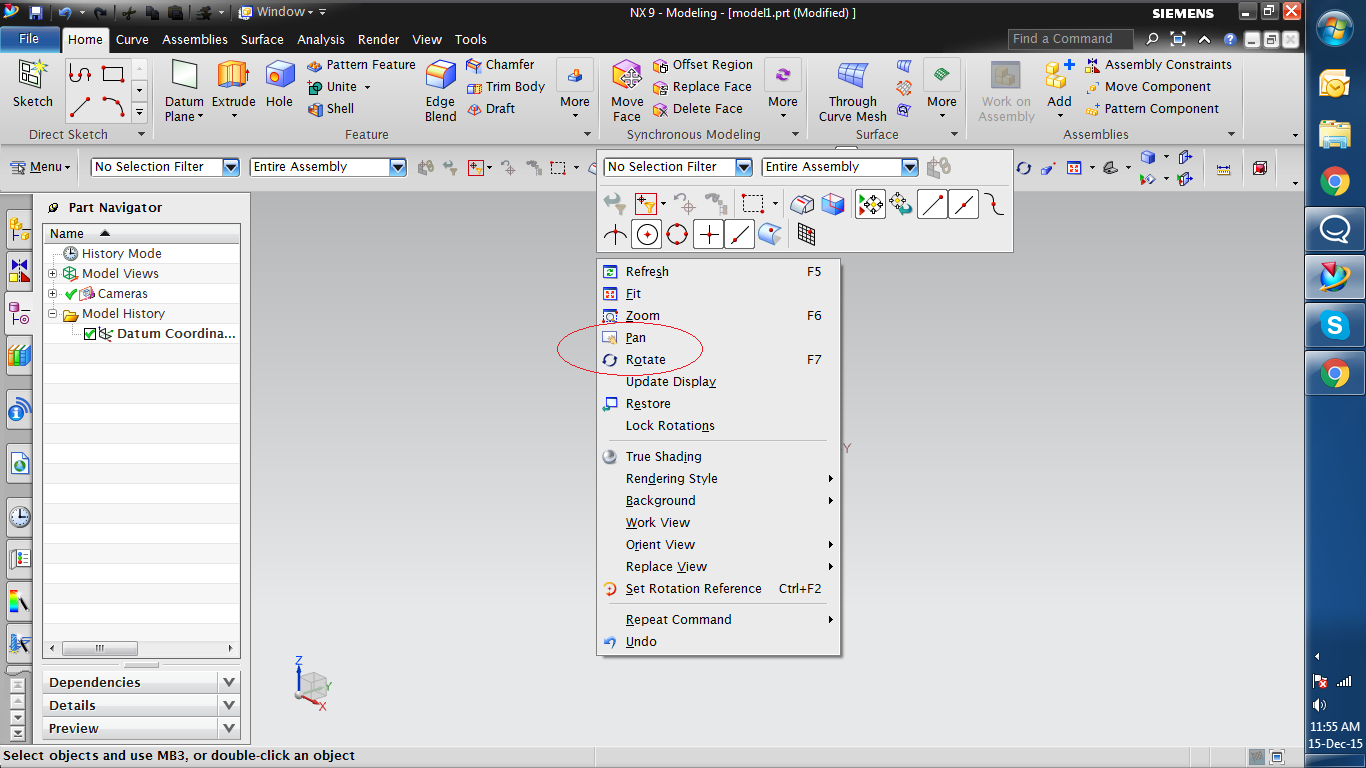This screenshot has width=1366, height=768.
Task: Select the Line sketch tool
Action: pyautogui.click(x=80, y=106)
